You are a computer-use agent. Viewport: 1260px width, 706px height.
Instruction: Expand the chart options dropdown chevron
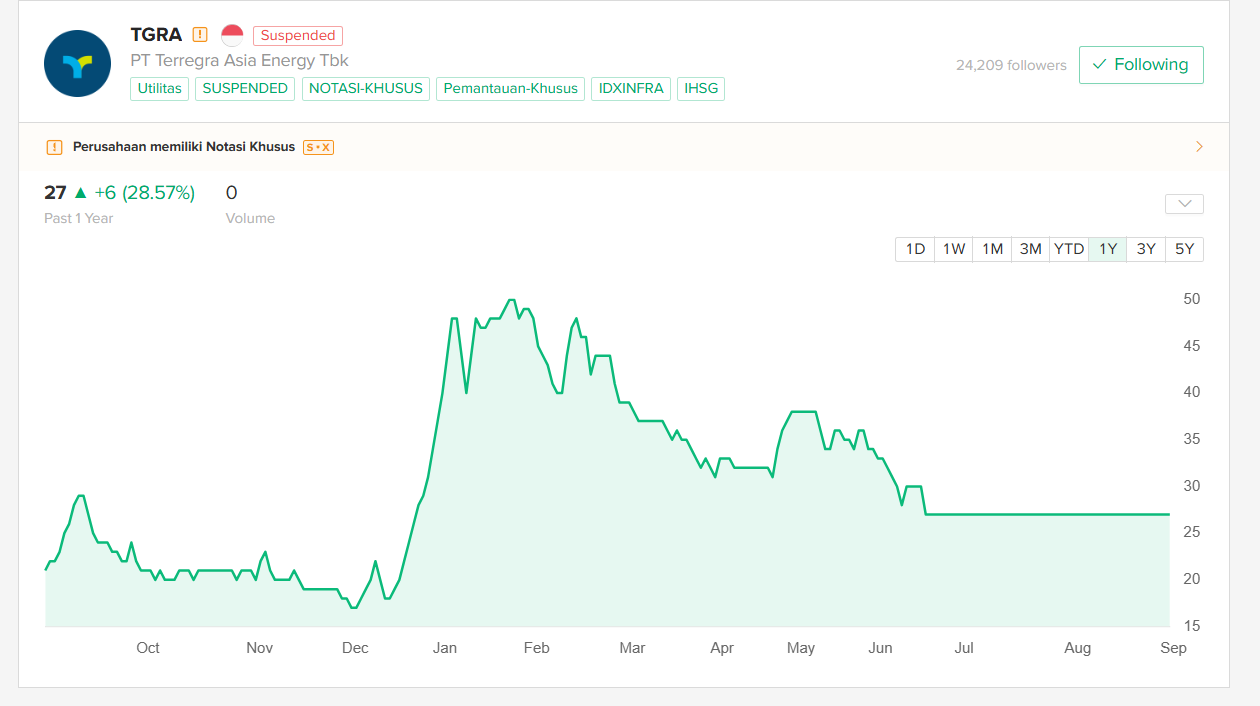1184,204
